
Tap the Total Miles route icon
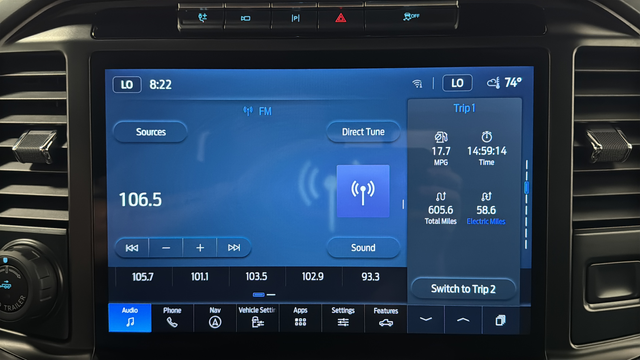440,197
